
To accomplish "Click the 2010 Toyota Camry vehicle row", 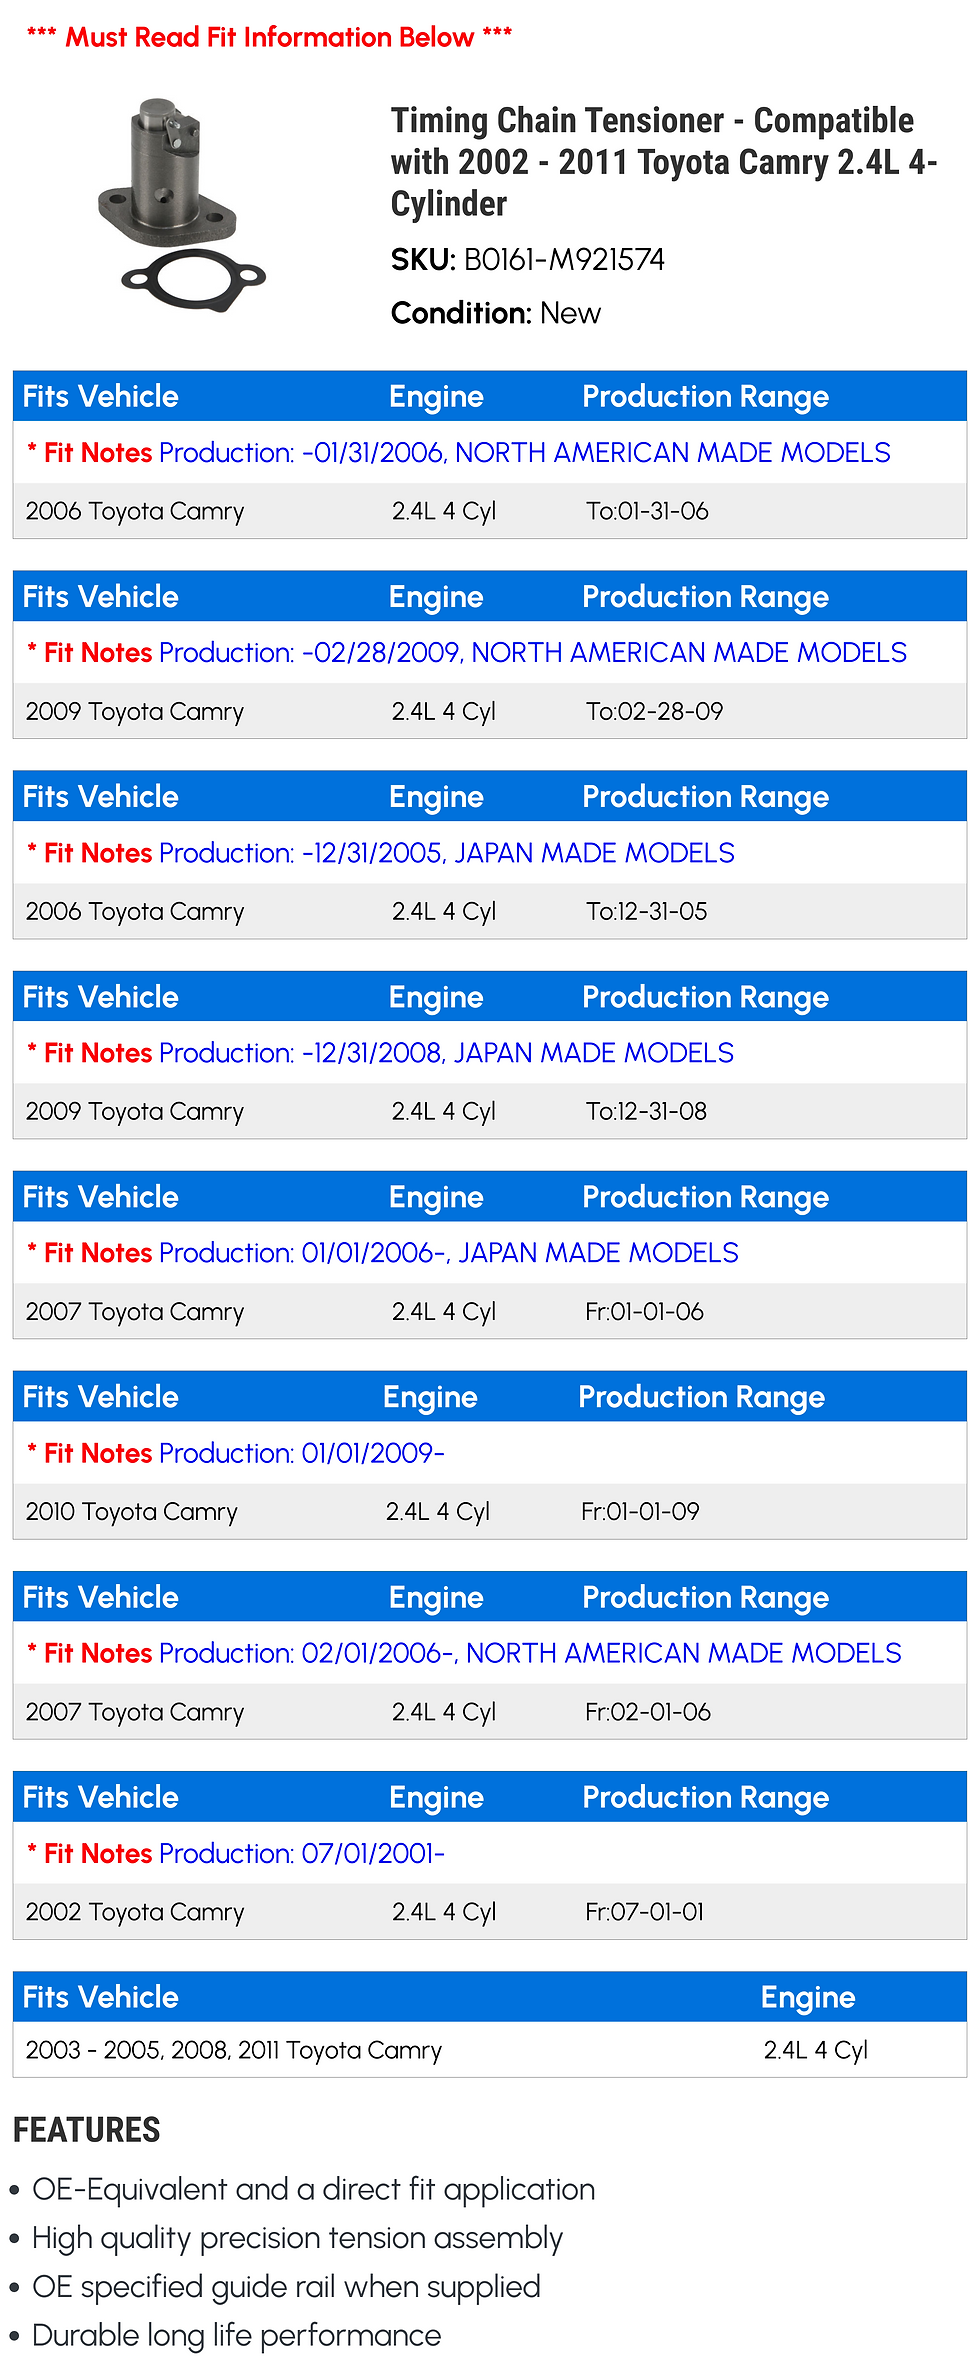I will pos(132,1512).
